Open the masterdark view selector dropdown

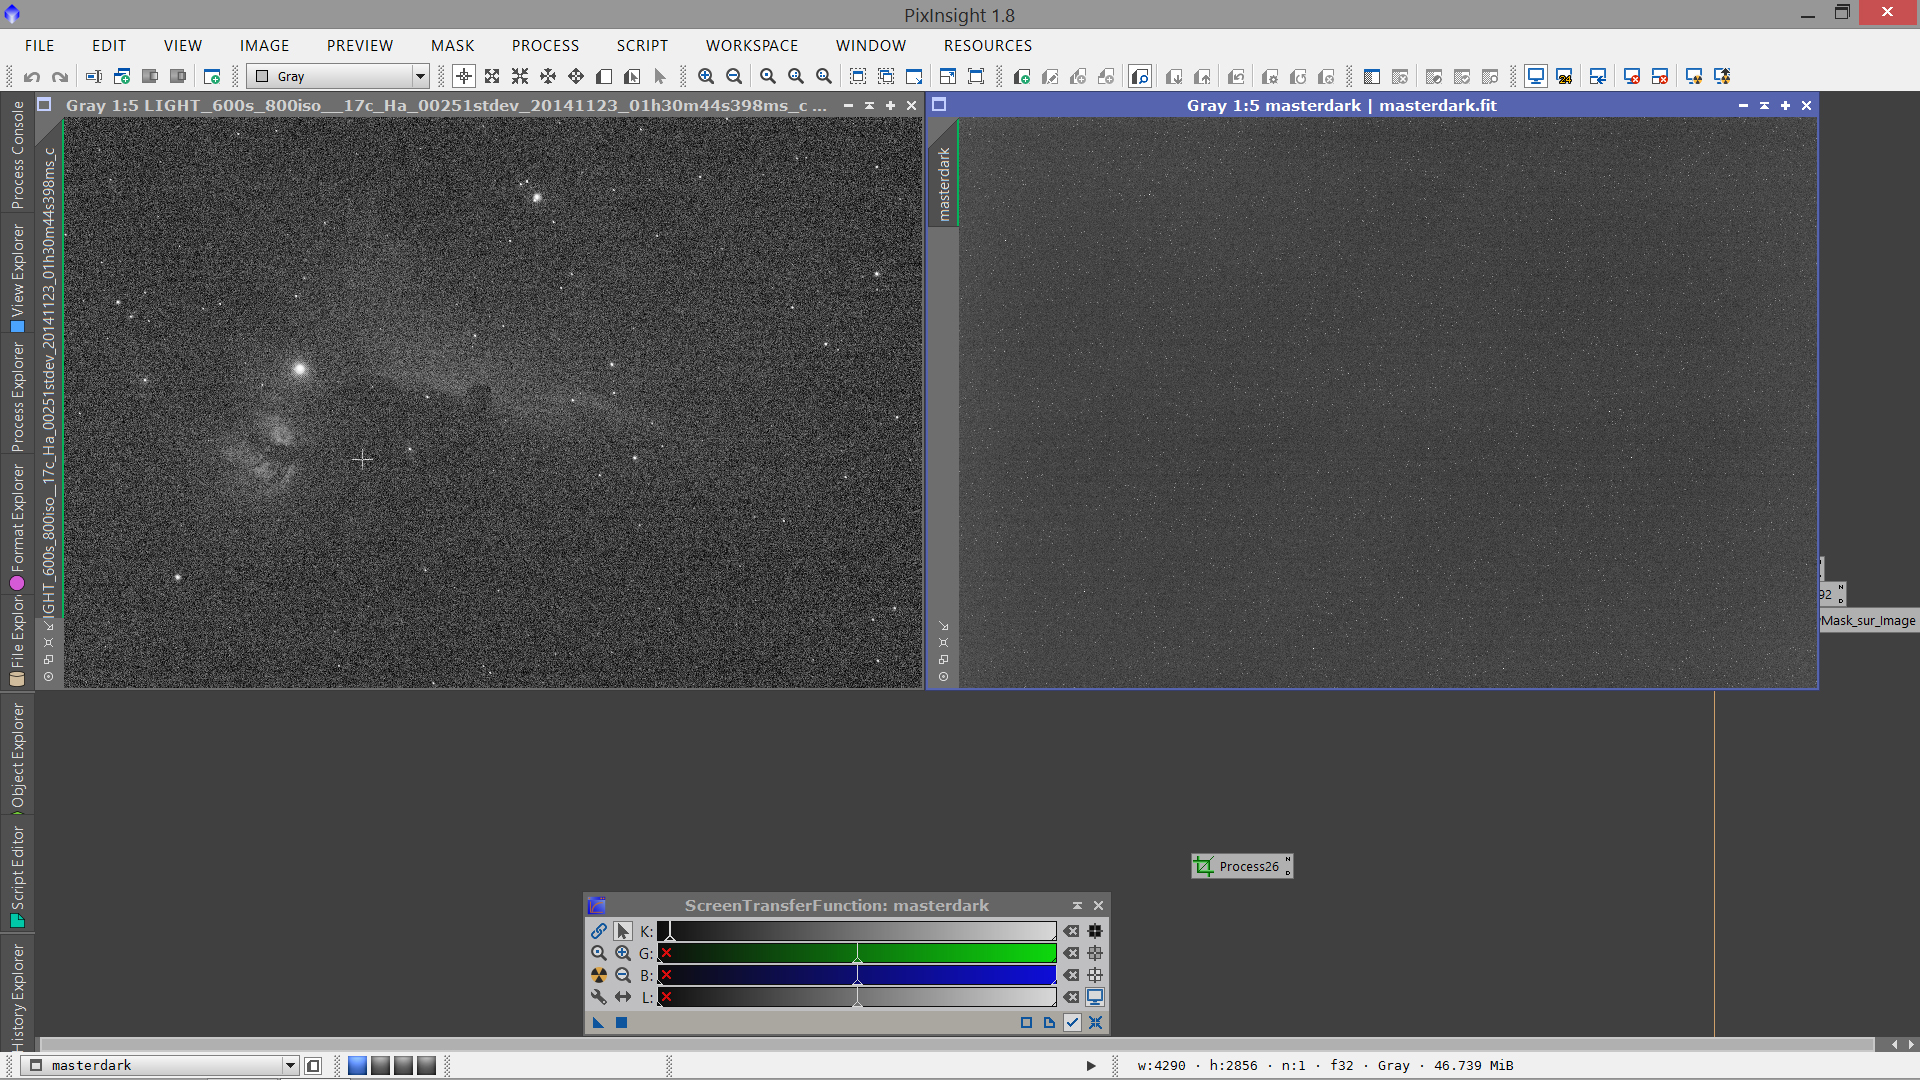(x=290, y=1065)
